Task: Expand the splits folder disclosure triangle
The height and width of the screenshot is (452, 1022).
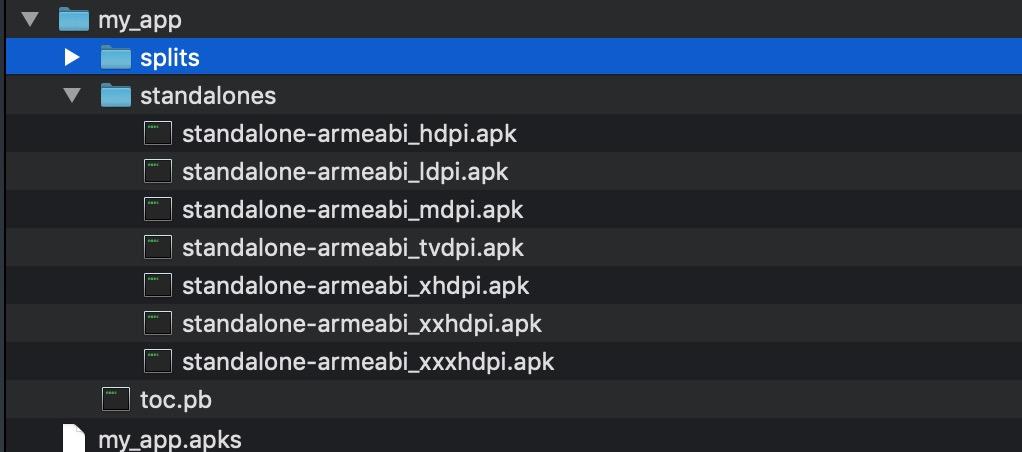Action: click(71, 57)
